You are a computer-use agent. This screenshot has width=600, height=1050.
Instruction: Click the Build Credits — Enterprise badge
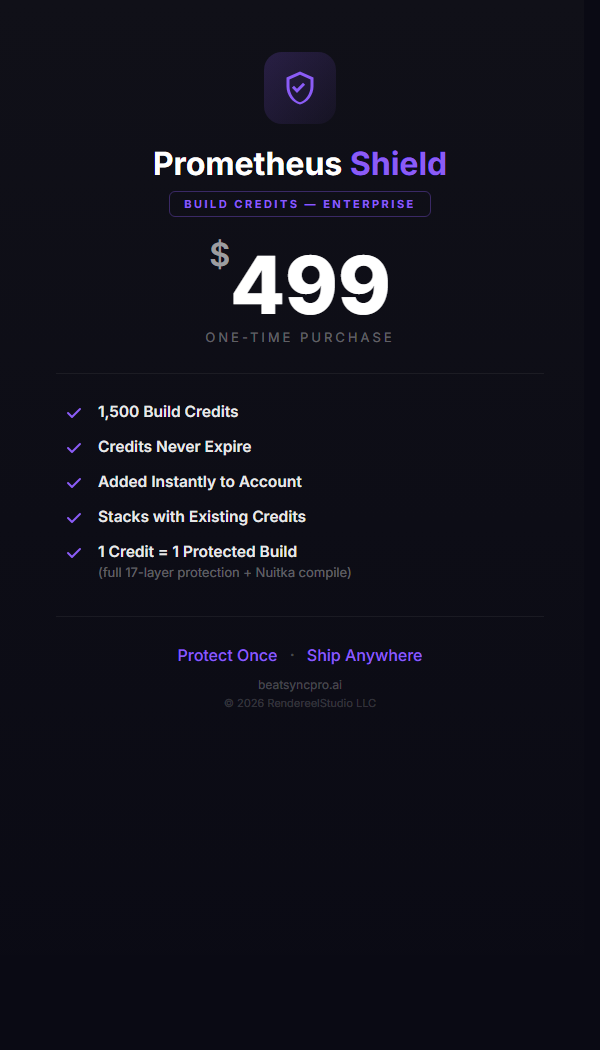coord(299,204)
